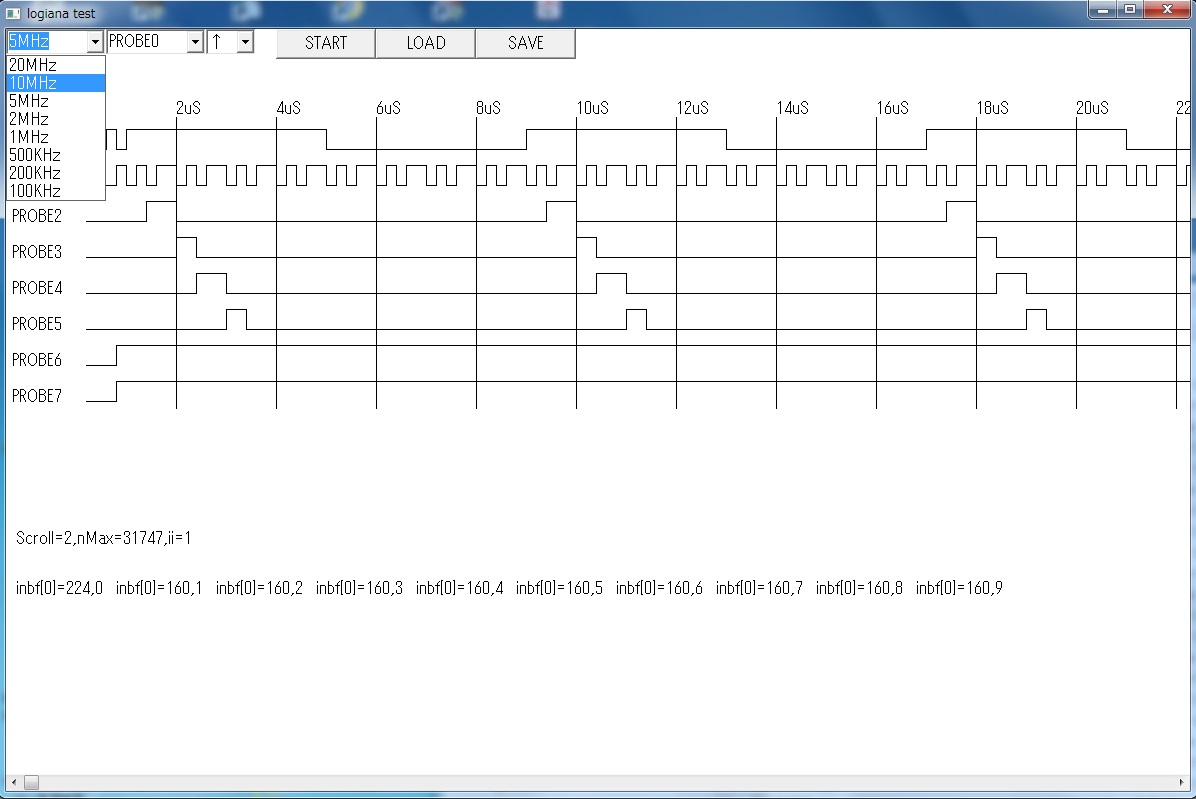Close the logiana test window
1196x799 pixels.
pyautogui.click(x=1167, y=10)
